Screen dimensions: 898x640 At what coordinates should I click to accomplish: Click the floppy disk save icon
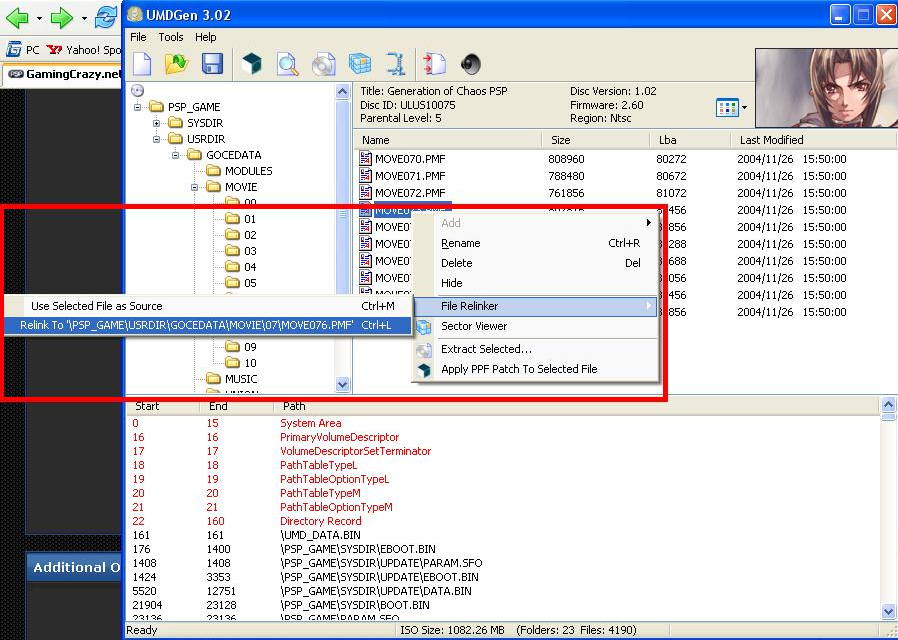point(212,65)
